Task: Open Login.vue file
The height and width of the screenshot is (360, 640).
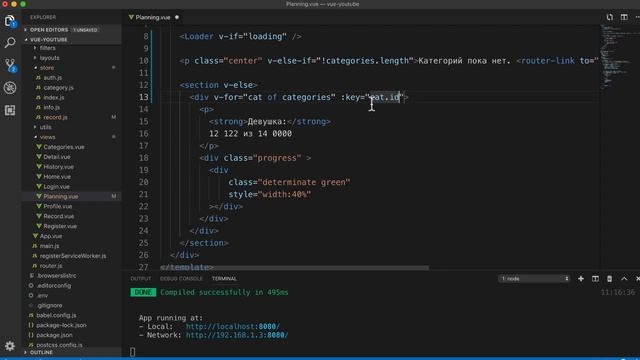Action: [x=56, y=187]
